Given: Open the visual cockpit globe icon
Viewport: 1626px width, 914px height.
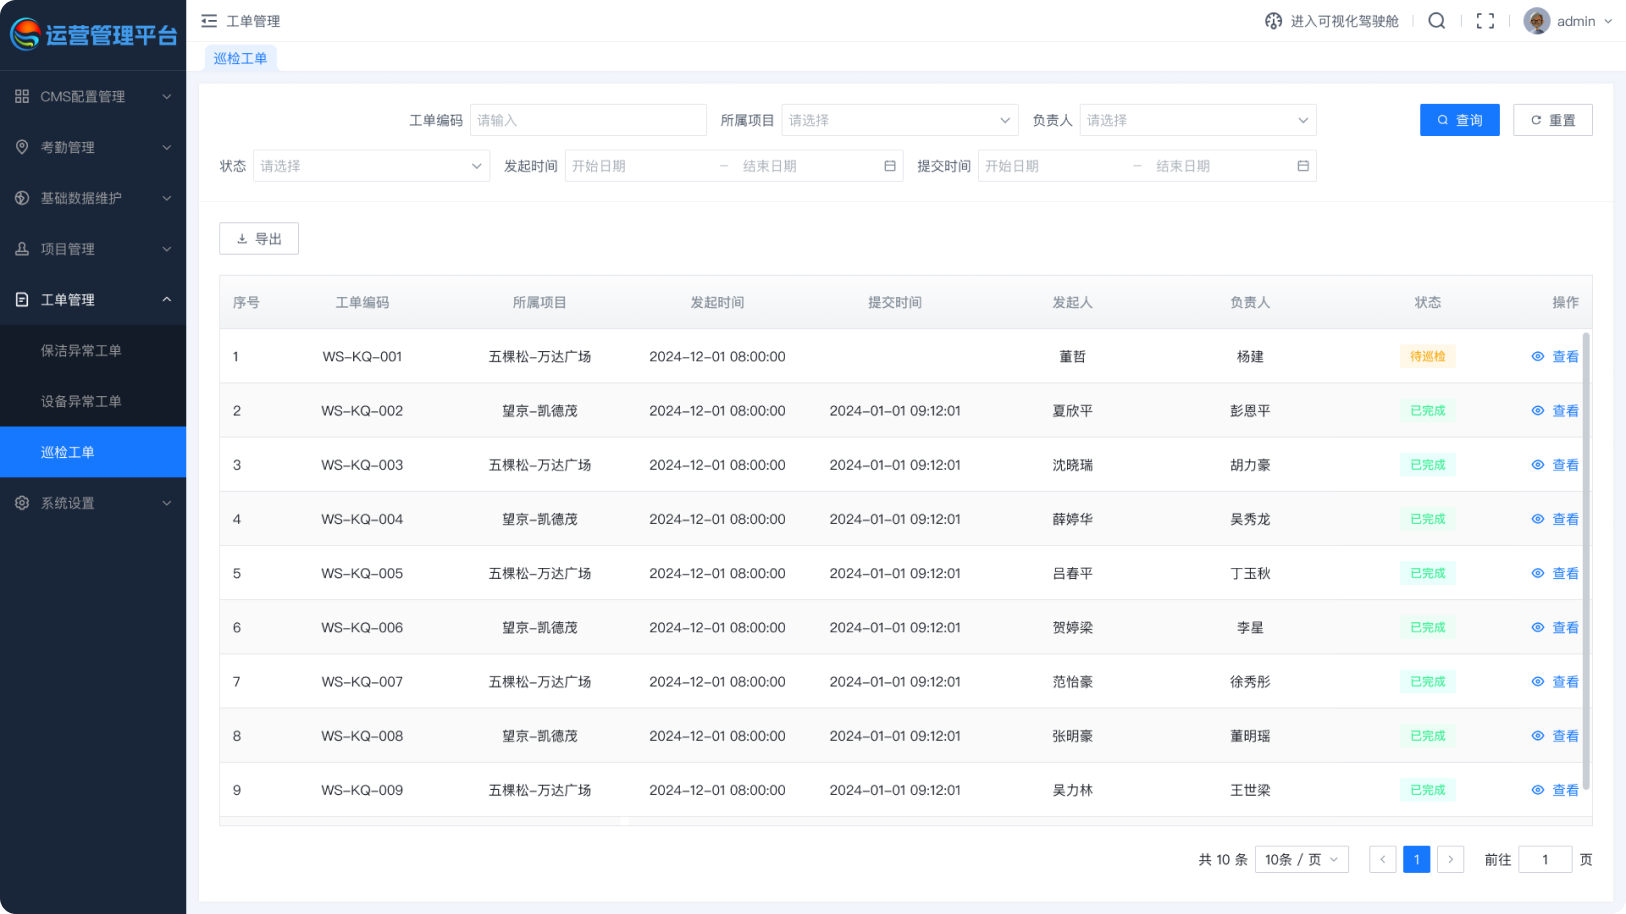Looking at the screenshot, I should (x=1273, y=21).
